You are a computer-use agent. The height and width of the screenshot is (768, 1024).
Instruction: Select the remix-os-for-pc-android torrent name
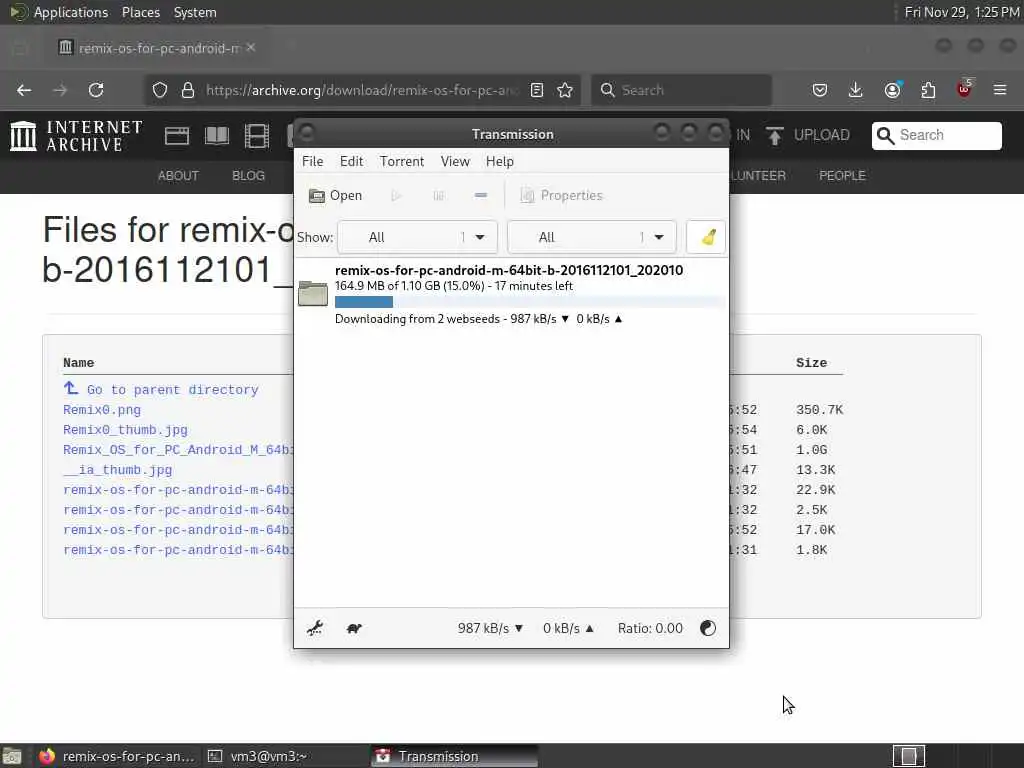[x=509, y=270]
